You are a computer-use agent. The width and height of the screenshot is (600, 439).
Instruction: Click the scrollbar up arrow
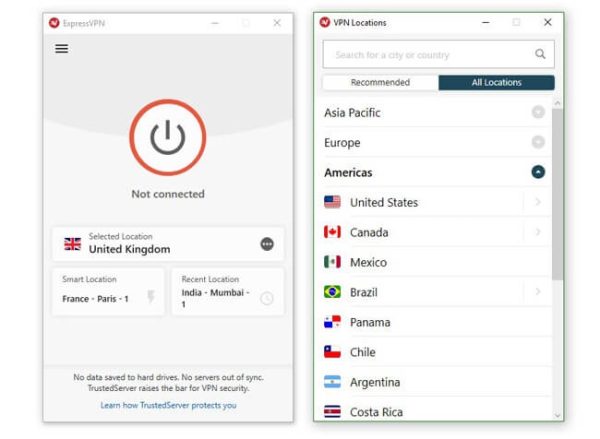tap(557, 103)
